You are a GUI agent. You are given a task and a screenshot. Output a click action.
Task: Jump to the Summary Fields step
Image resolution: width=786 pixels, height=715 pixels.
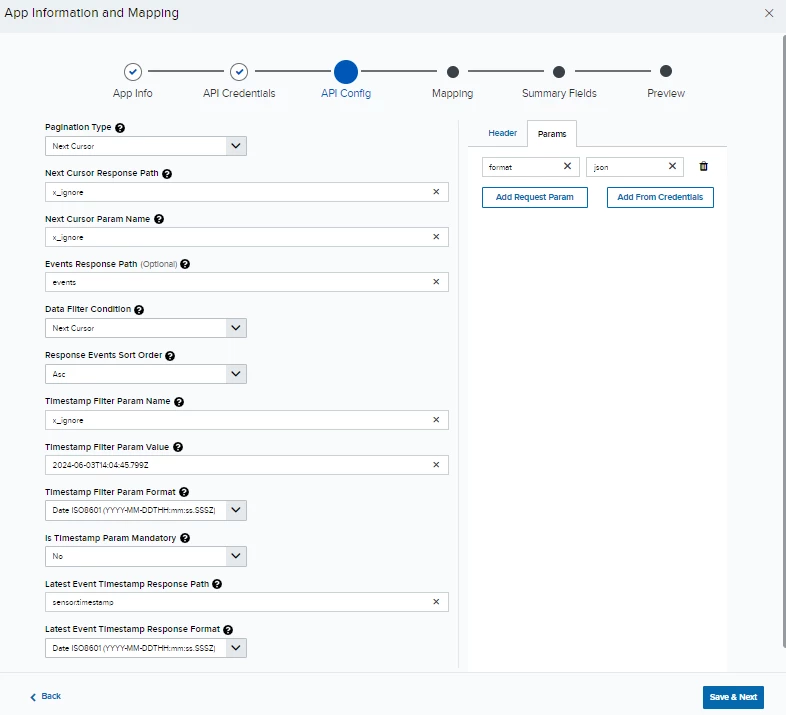[559, 72]
